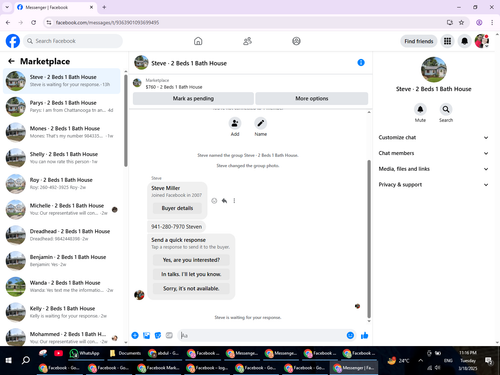This screenshot has width=500, height=375.
Task: Go to the Home feed icon
Action: pos(198,41)
